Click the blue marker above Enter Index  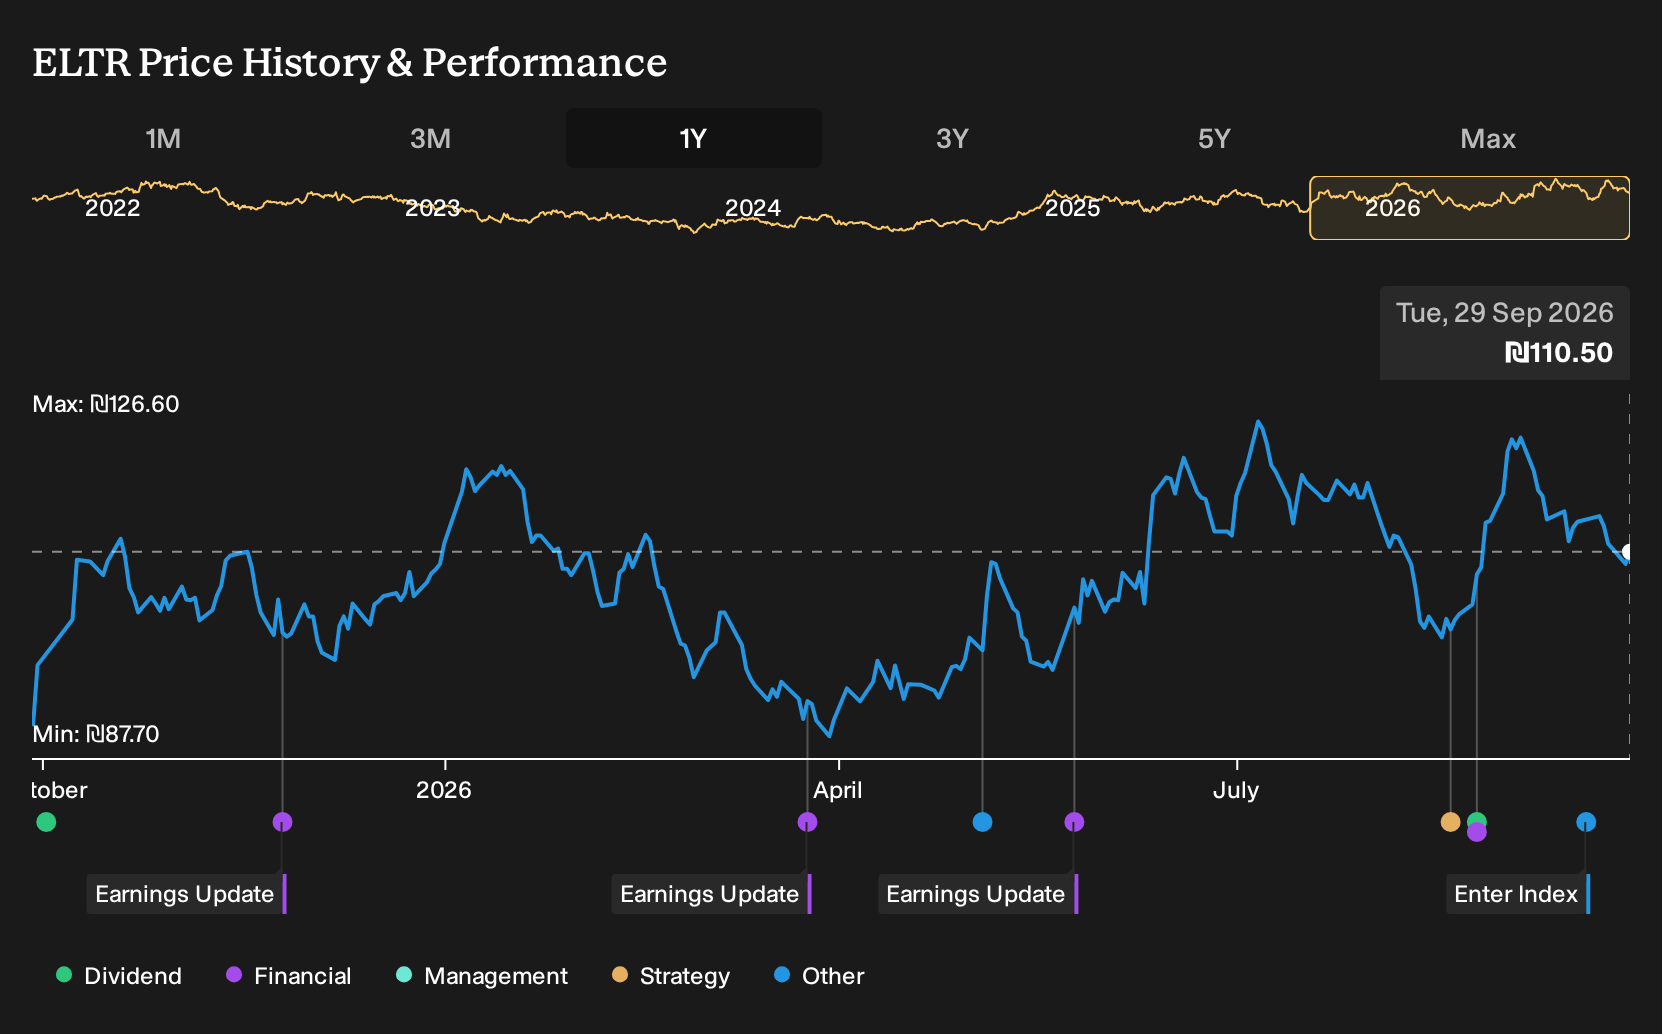tap(1586, 822)
